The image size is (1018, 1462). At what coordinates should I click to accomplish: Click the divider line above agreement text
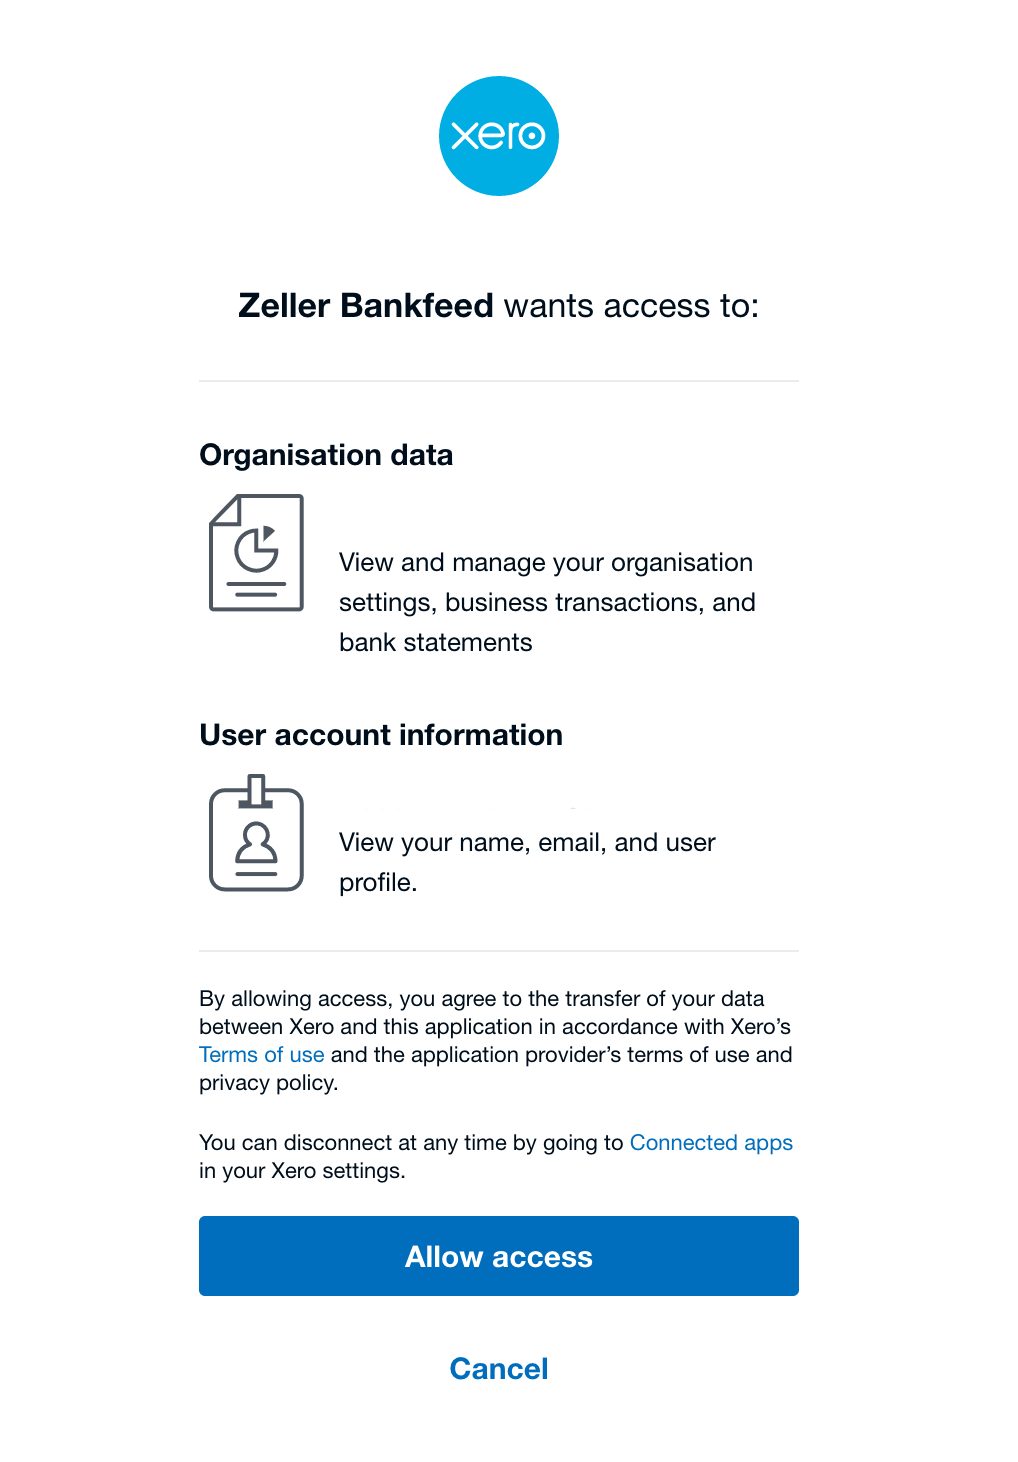point(498,951)
